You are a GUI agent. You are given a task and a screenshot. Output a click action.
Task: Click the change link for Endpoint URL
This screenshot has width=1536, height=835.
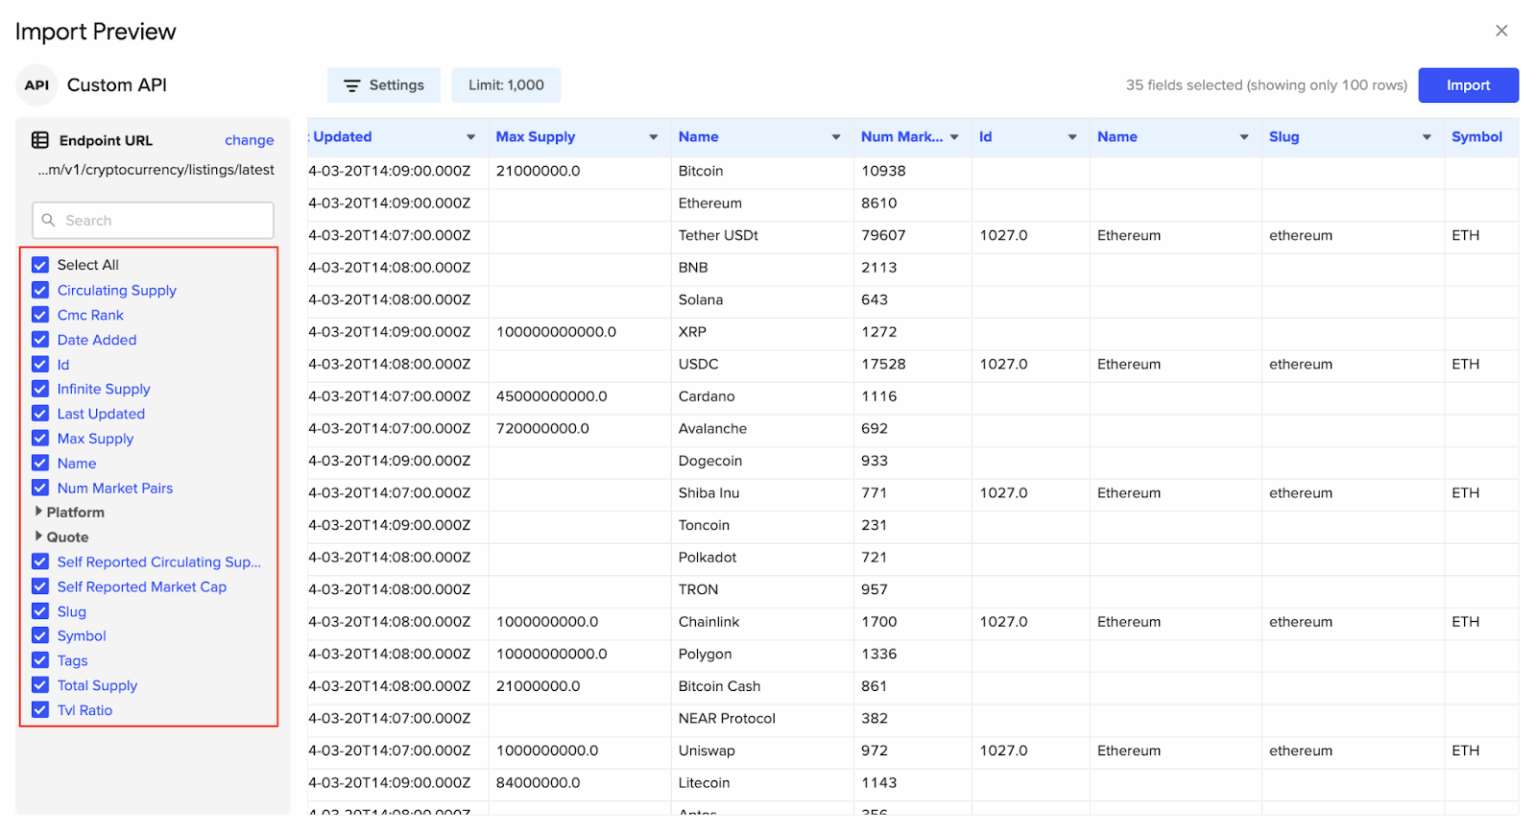click(x=249, y=140)
